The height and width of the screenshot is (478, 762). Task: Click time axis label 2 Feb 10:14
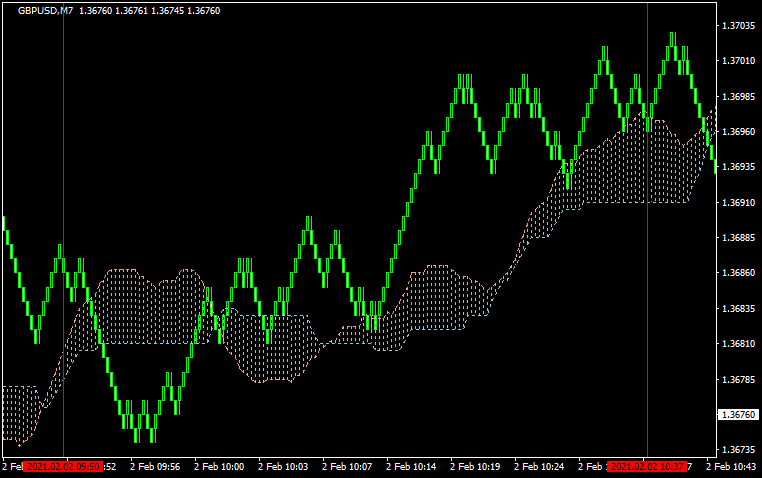411,467
